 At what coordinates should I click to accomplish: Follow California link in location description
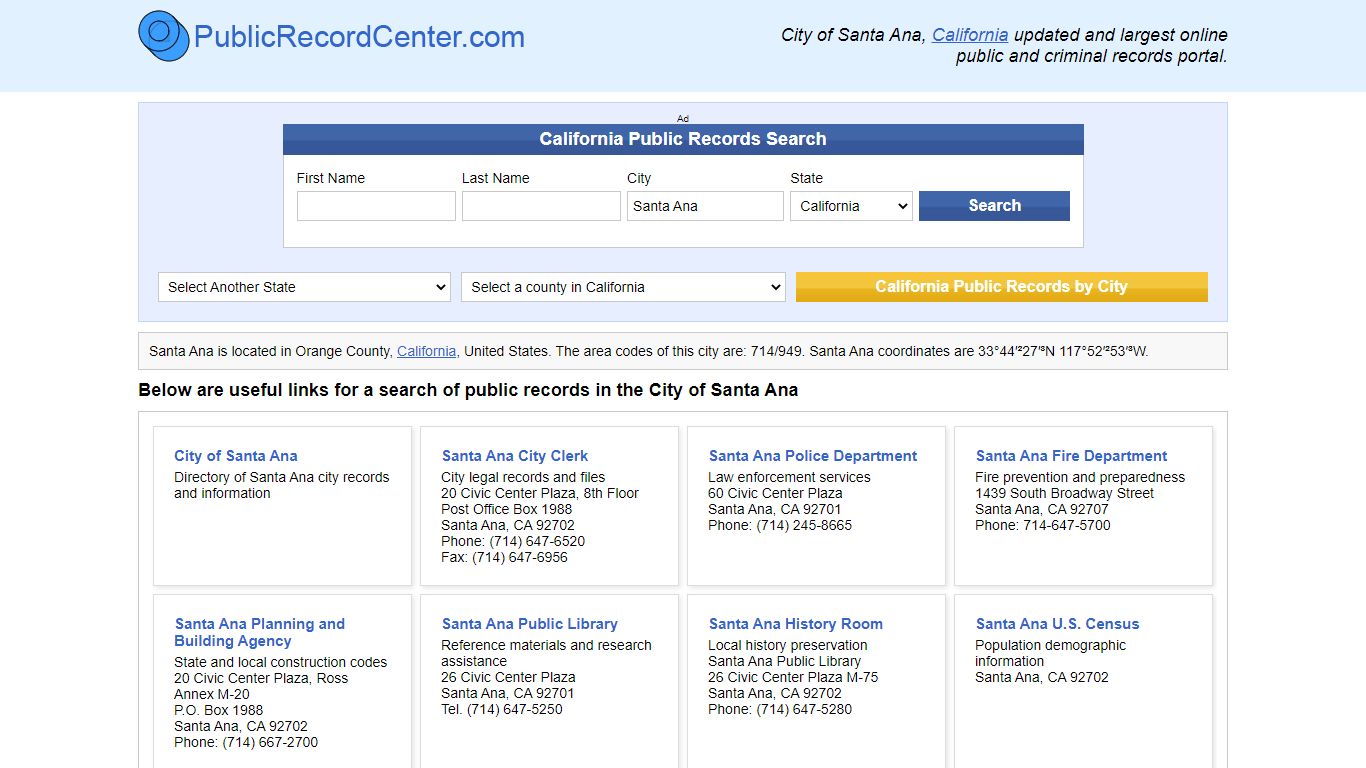(x=426, y=351)
